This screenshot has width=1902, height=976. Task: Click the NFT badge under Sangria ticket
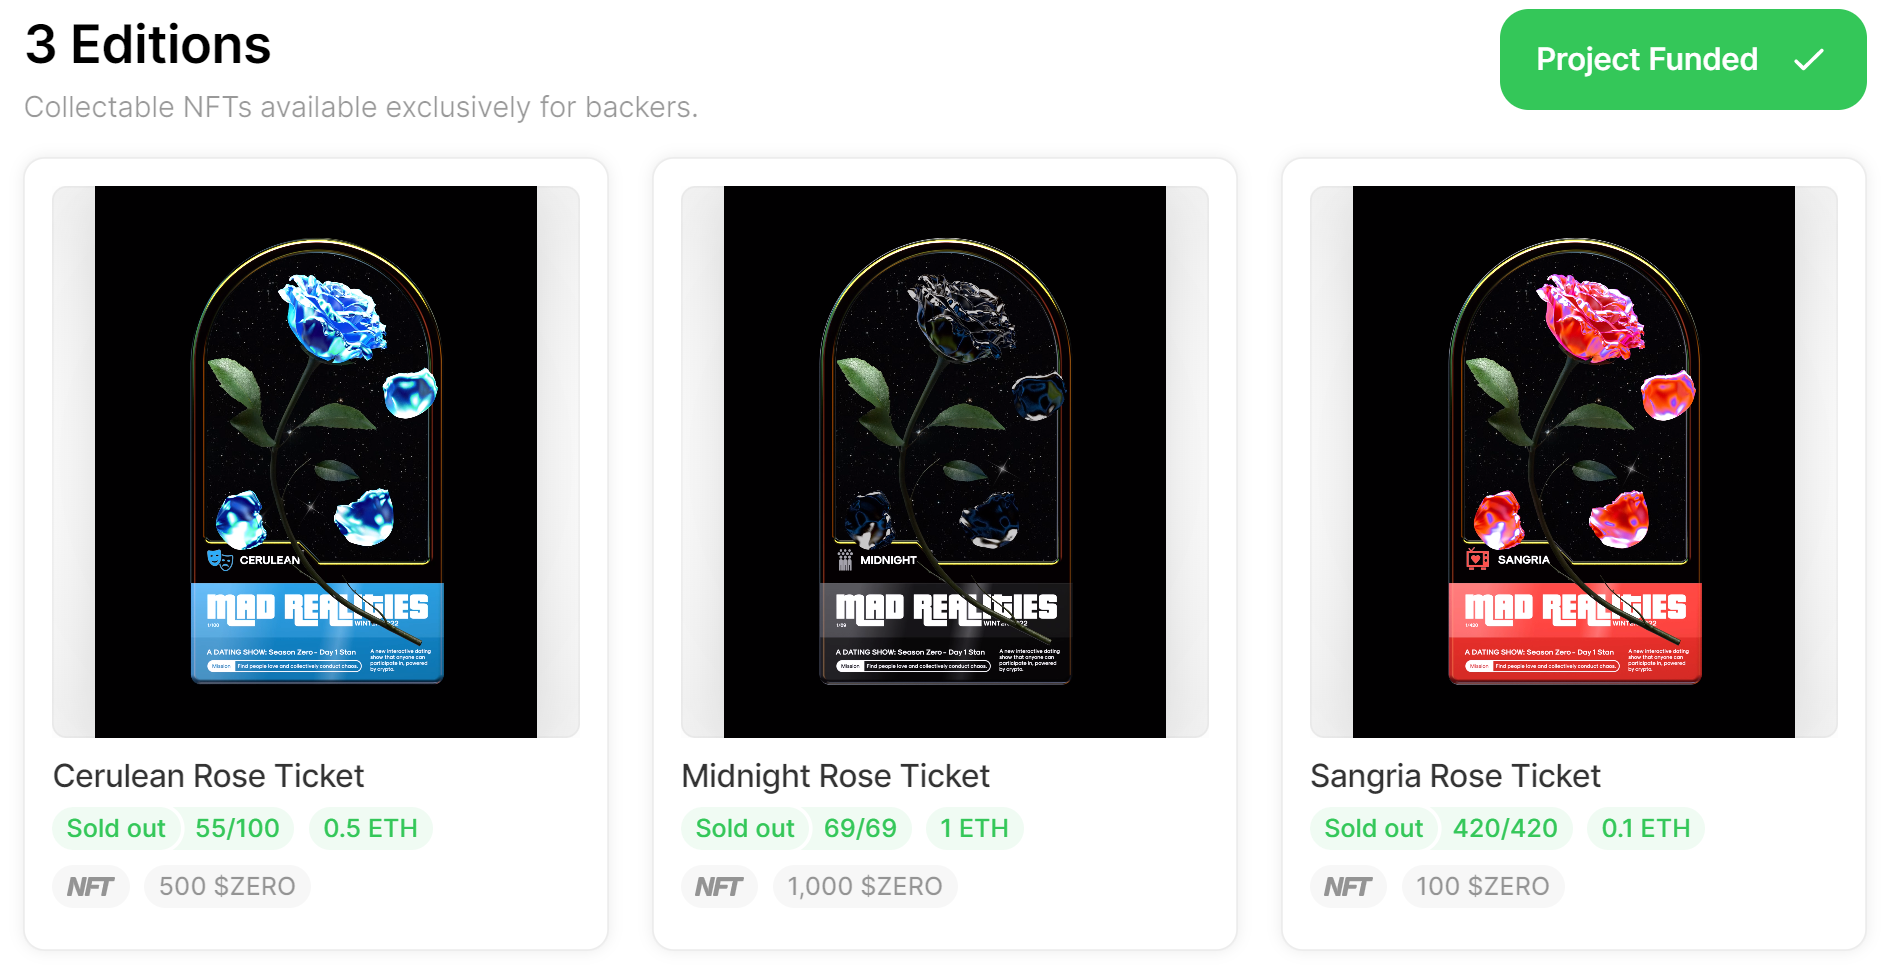(x=1347, y=887)
